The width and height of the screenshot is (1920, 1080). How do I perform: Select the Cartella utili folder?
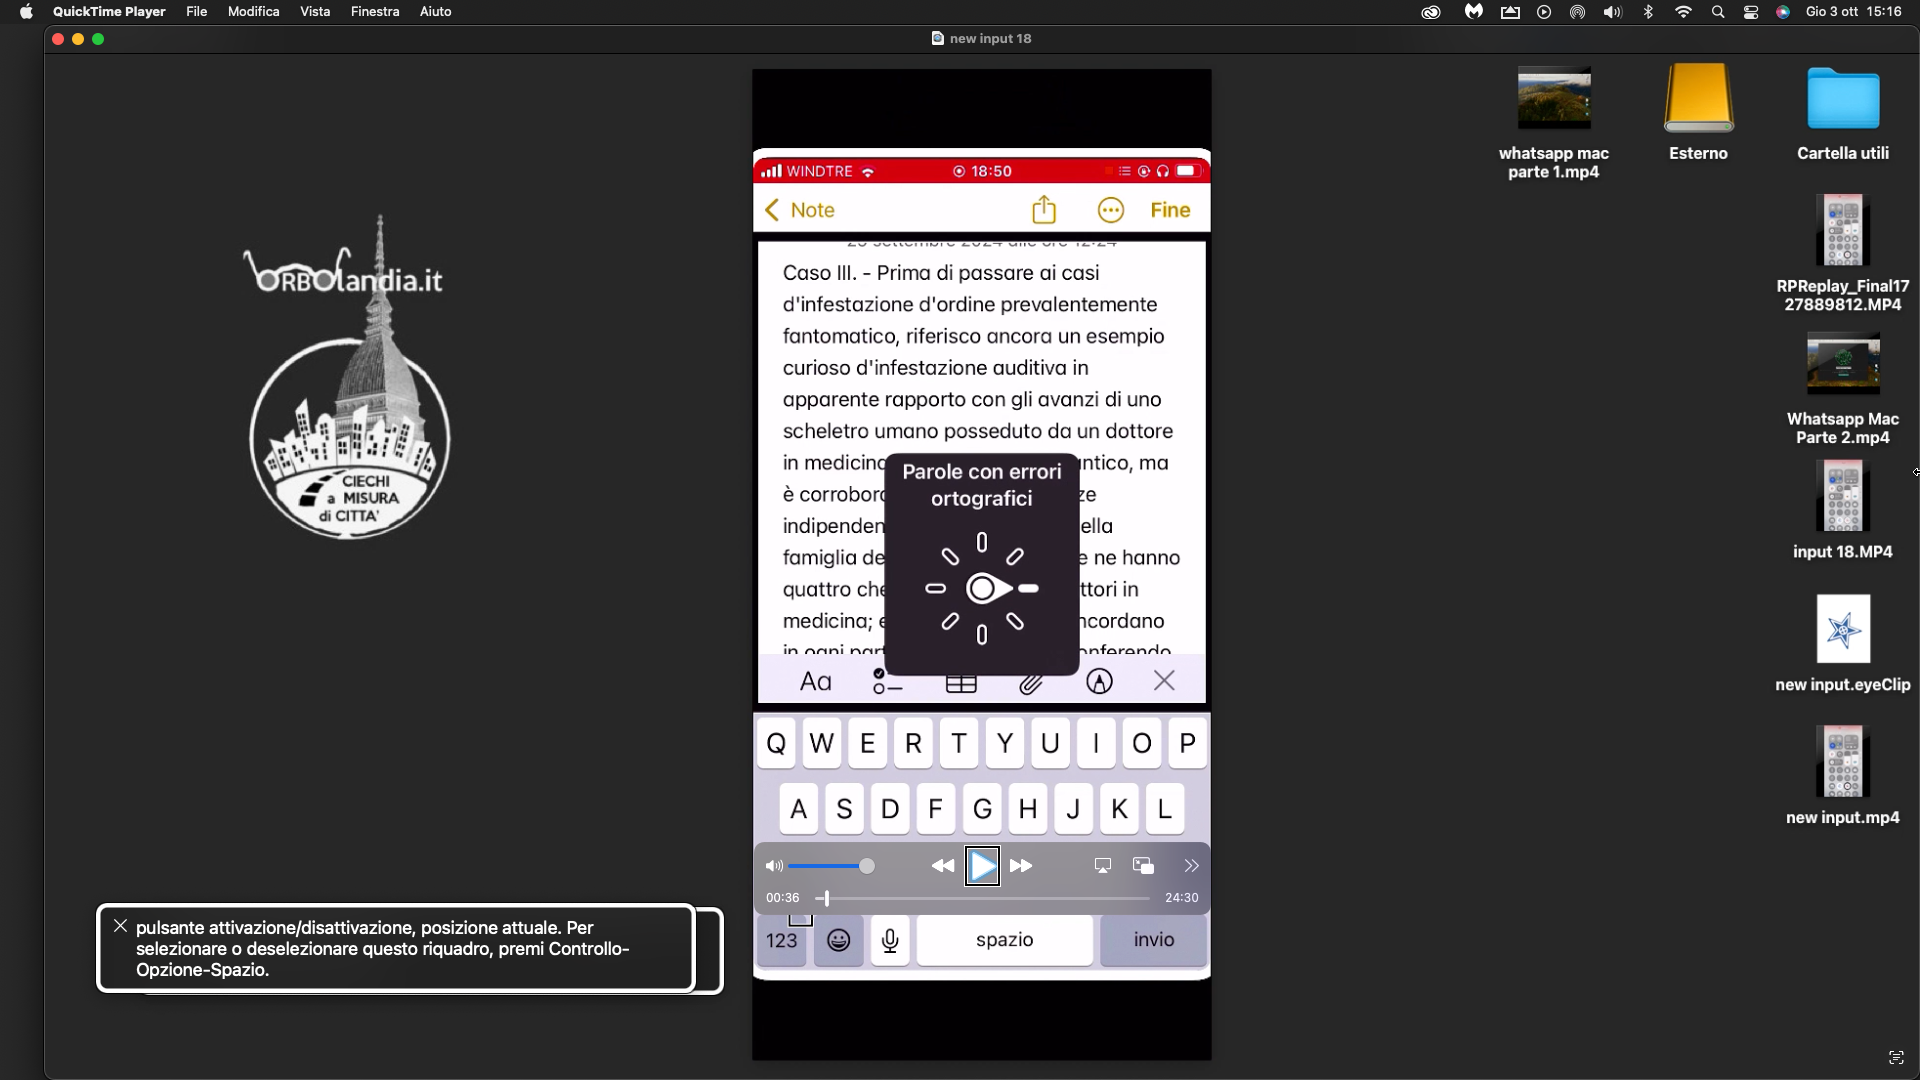[x=1843, y=113]
